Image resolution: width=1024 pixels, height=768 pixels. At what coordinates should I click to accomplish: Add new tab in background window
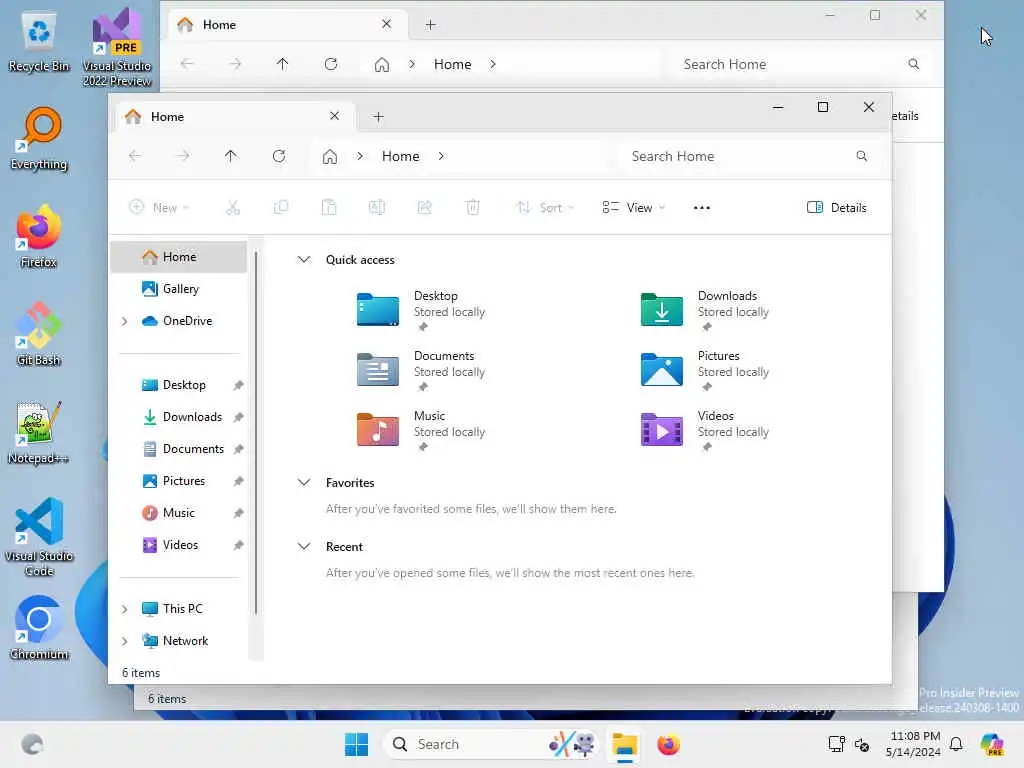coord(430,25)
